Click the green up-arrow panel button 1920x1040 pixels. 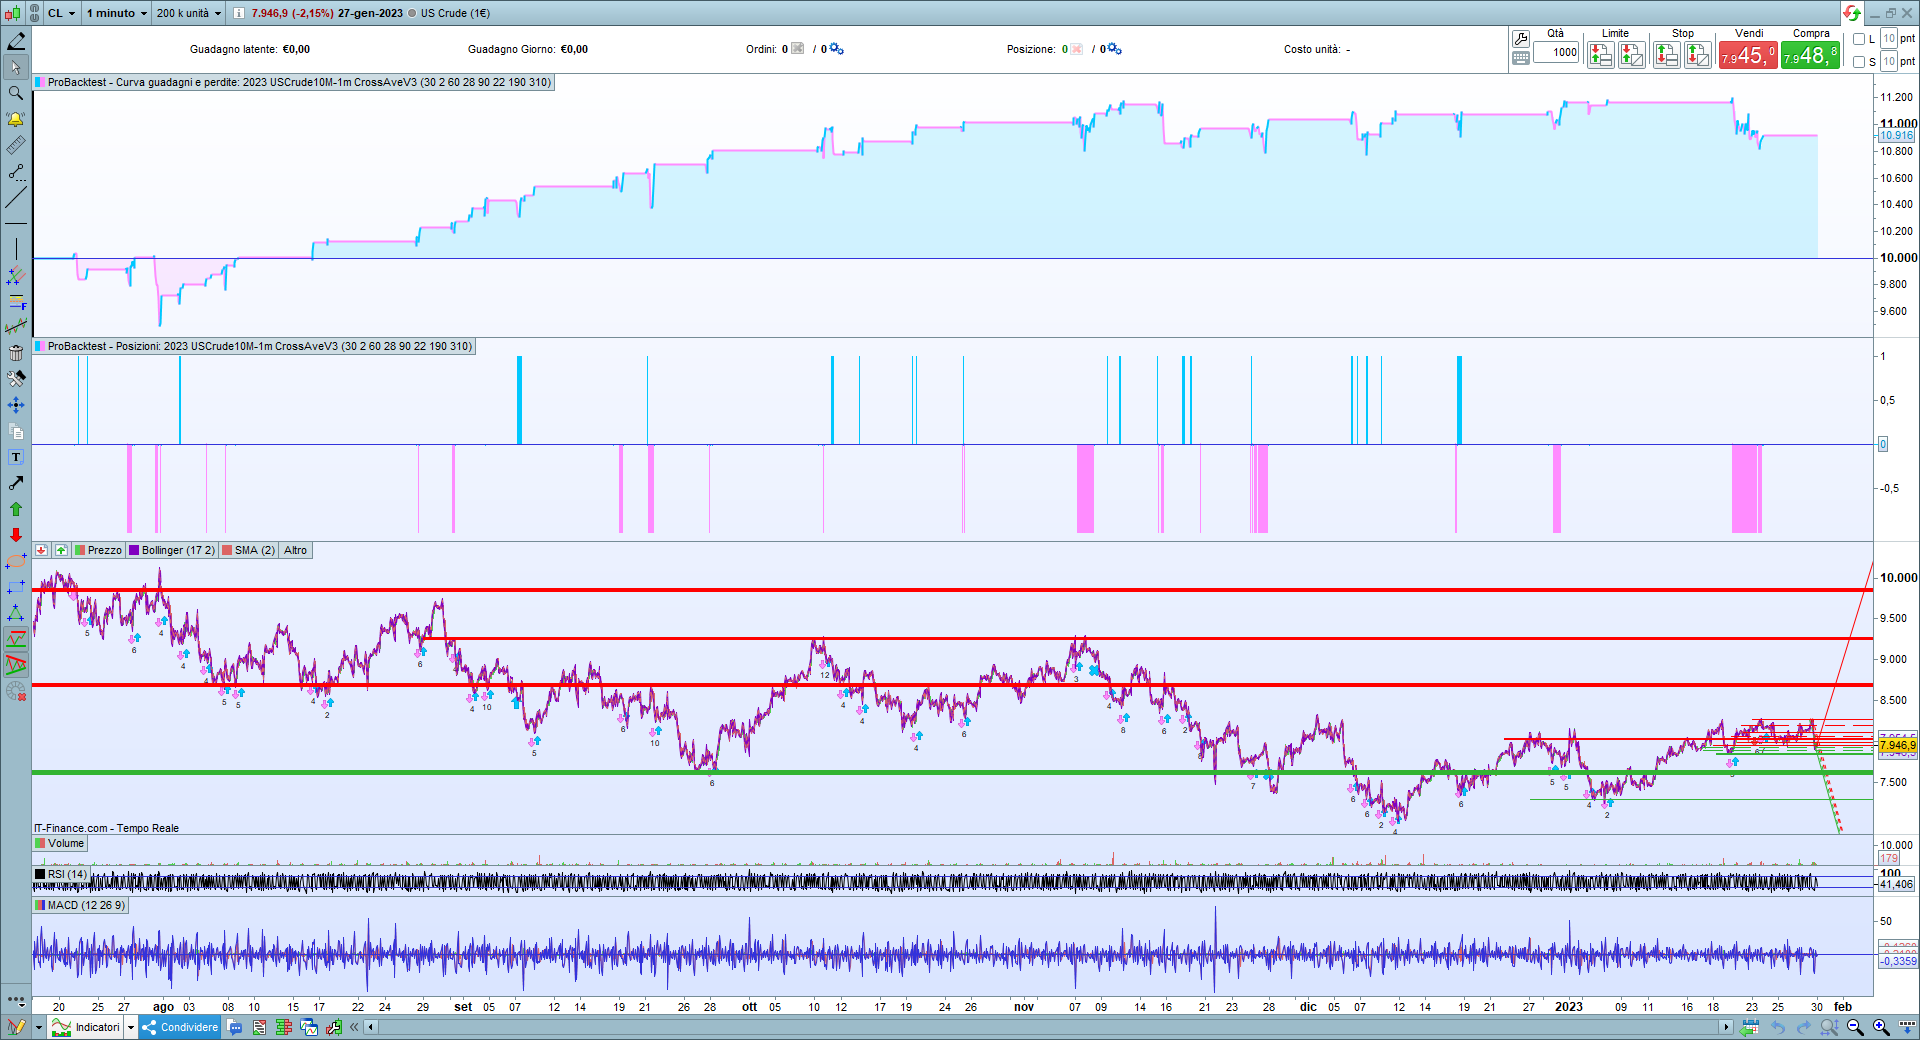tap(61, 551)
